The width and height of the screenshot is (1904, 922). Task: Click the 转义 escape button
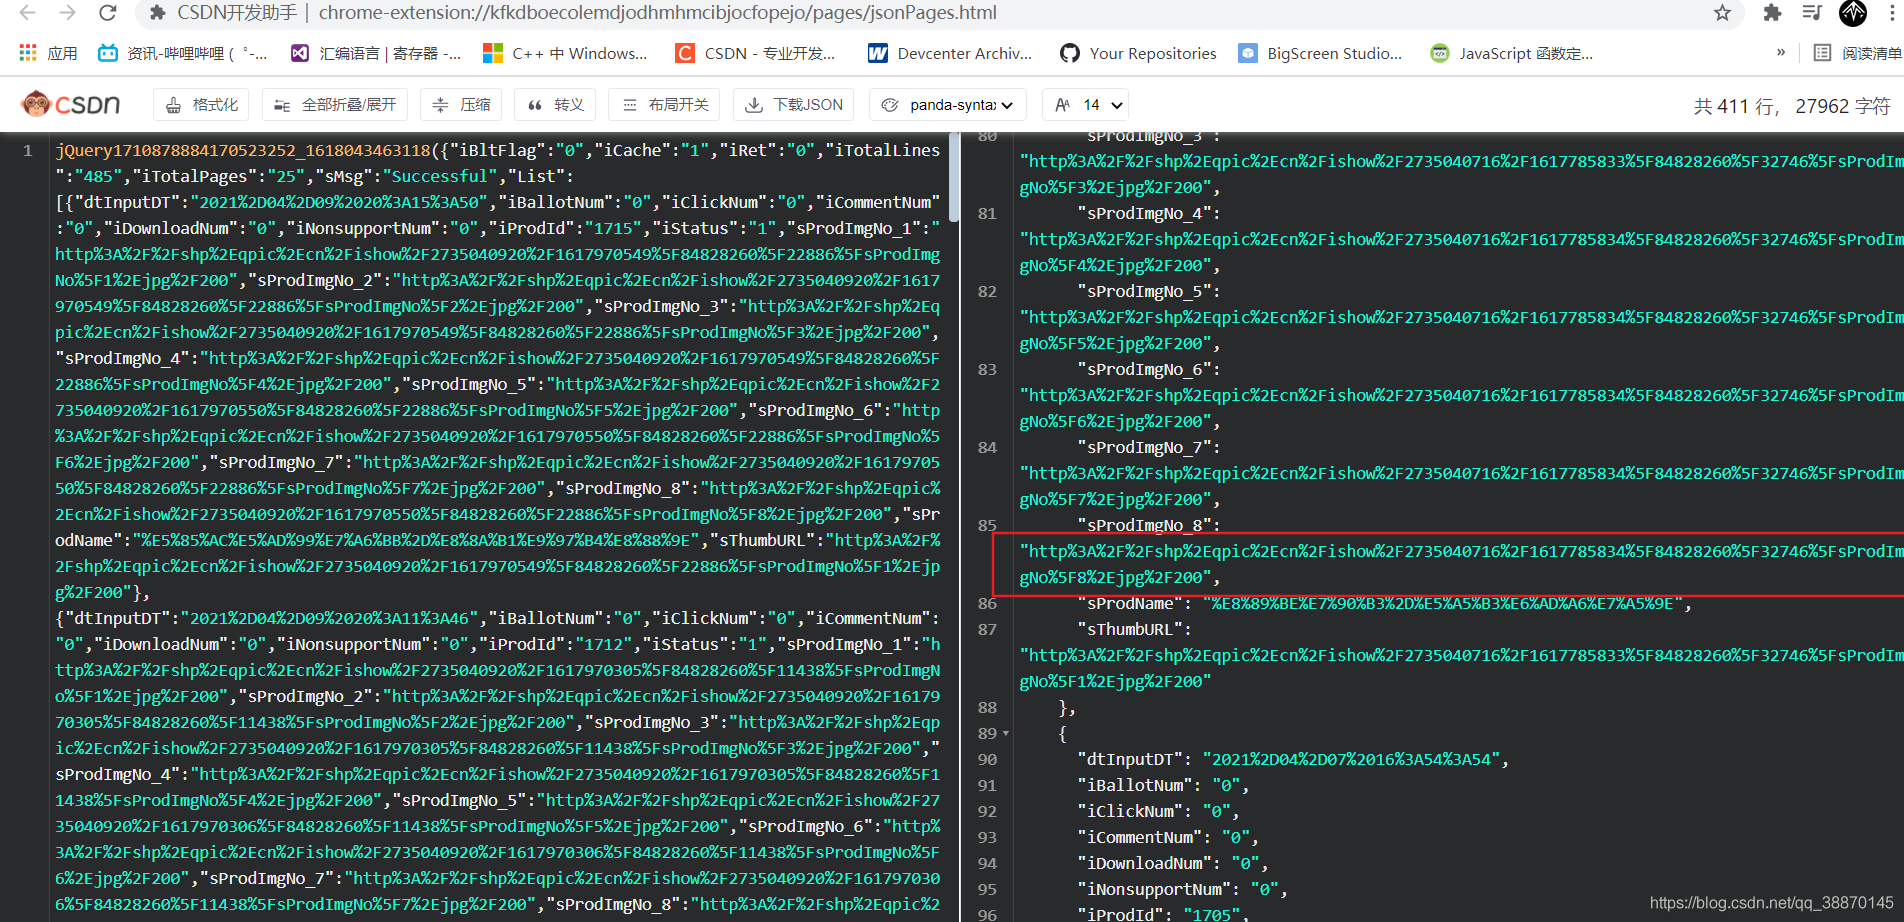pos(555,105)
